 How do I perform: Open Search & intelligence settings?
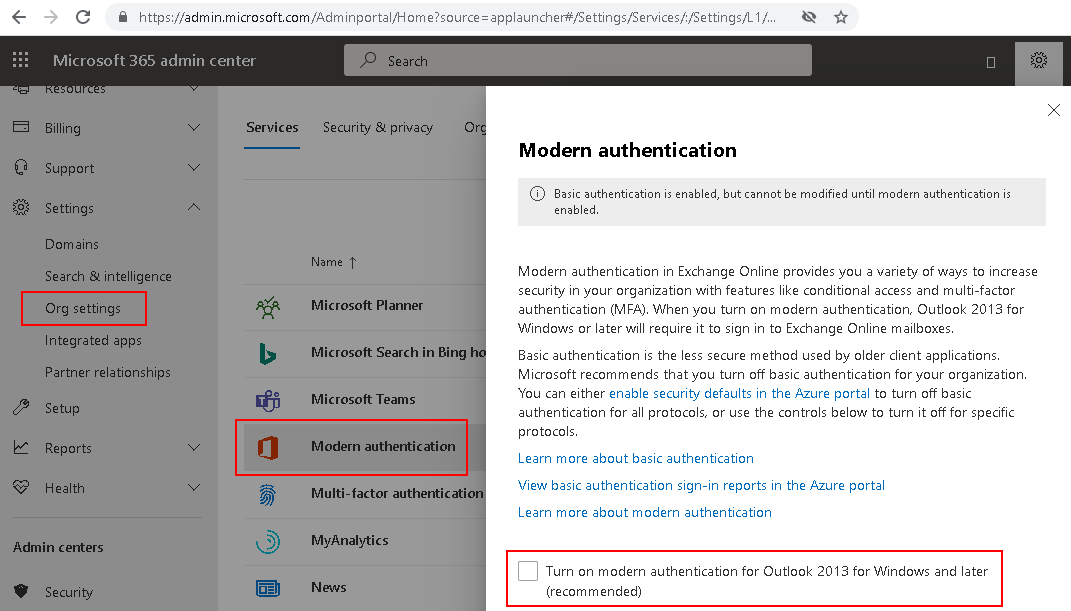coord(108,276)
